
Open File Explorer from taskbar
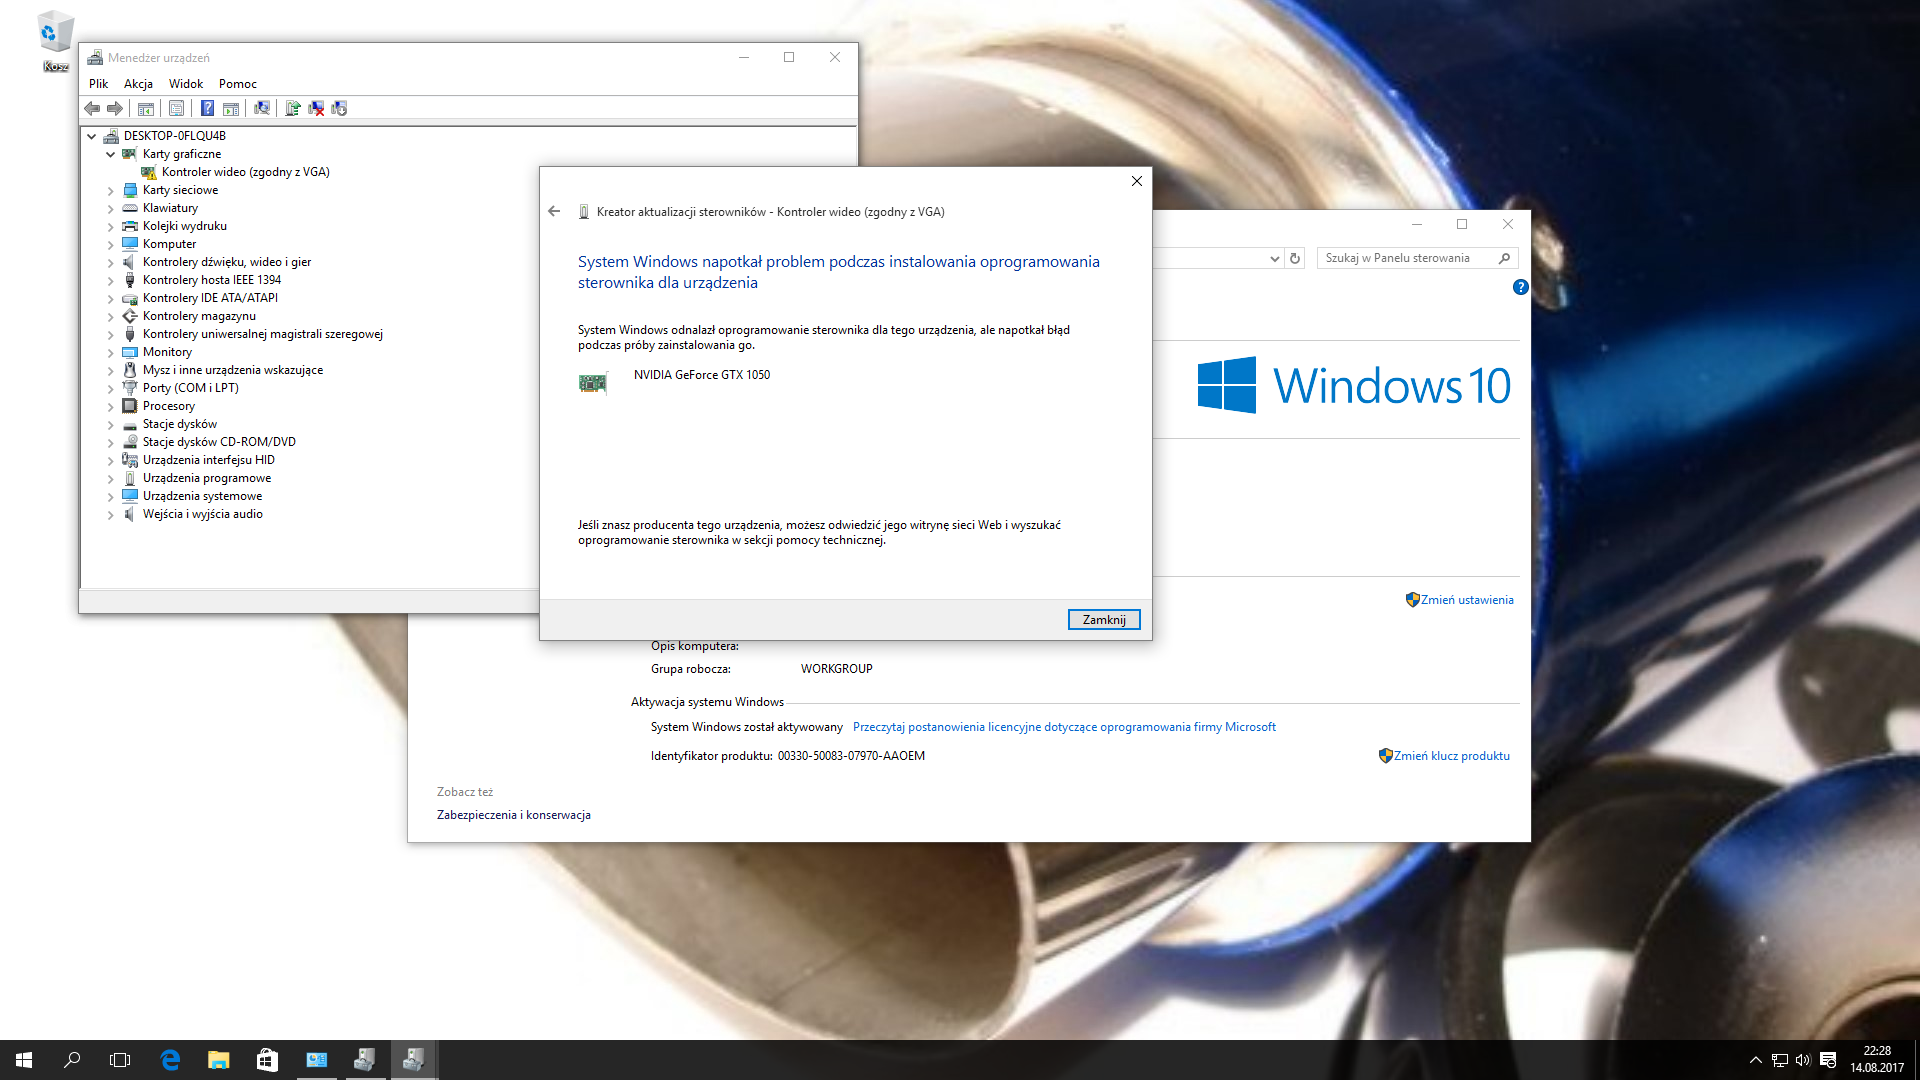pos(218,1060)
